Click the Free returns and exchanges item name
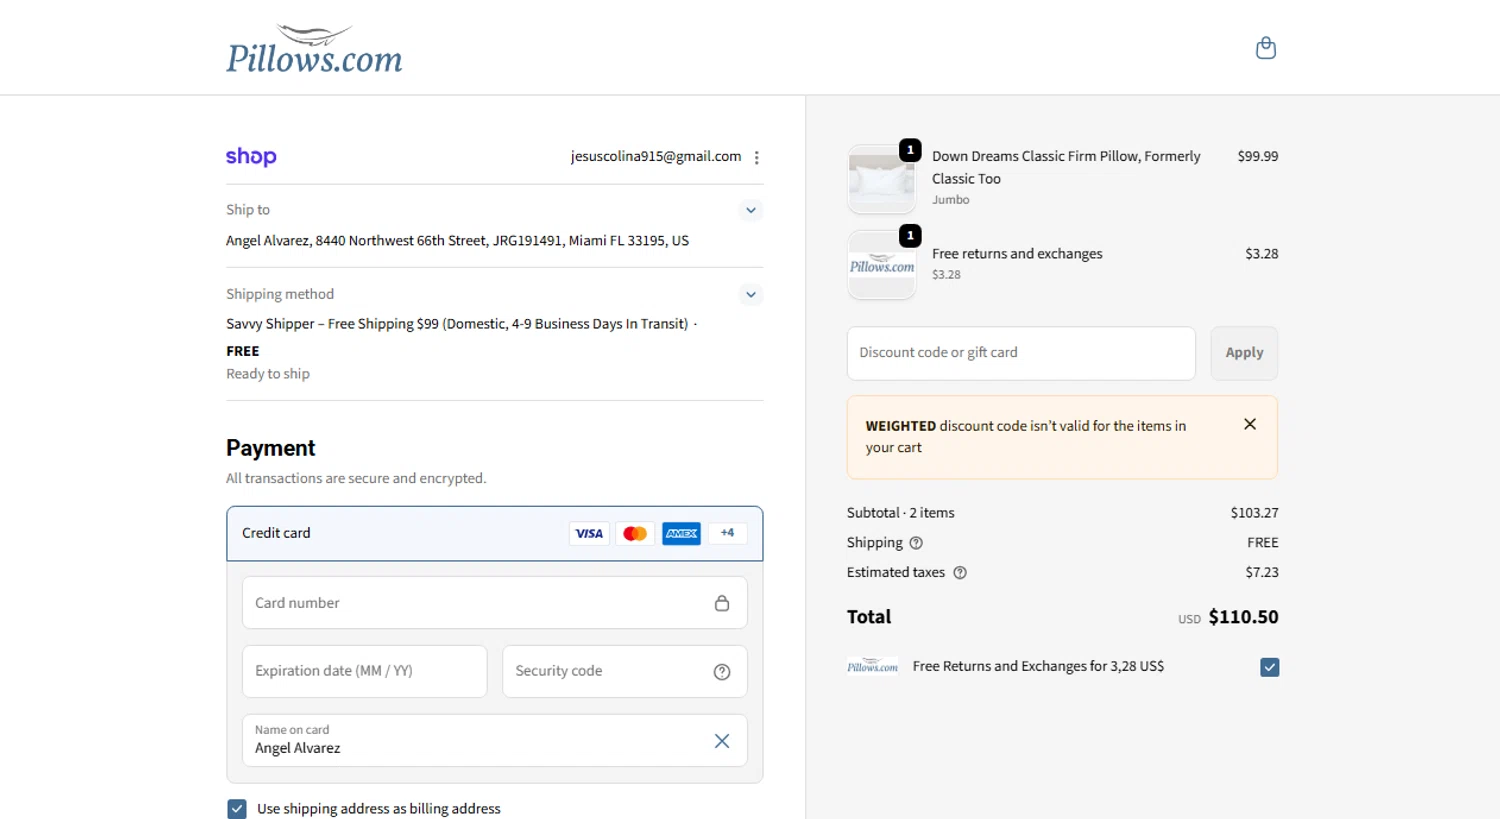The width and height of the screenshot is (1500, 819). click(1017, 254)
